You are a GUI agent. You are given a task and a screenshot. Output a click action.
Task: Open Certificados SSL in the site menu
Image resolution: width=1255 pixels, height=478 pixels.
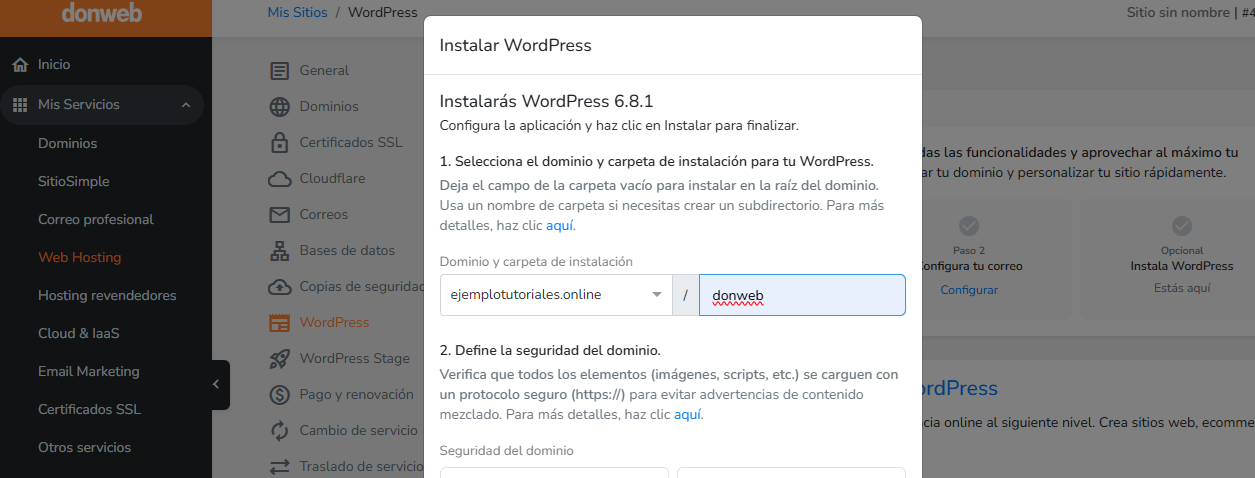pyautogui.click(x=351, y=143)
